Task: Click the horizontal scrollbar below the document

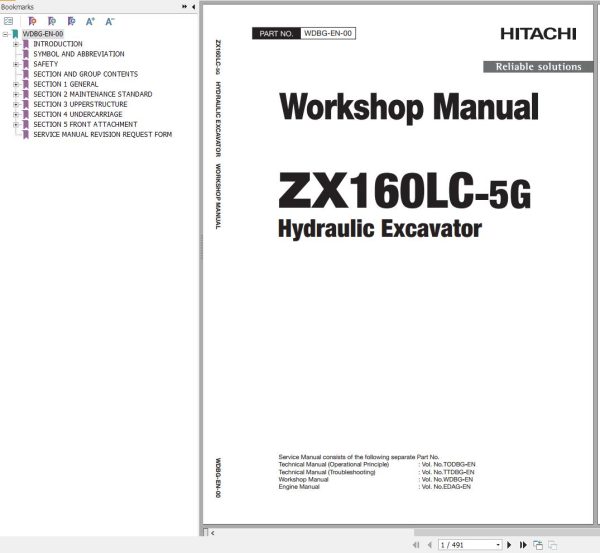Action: point(506,532)
